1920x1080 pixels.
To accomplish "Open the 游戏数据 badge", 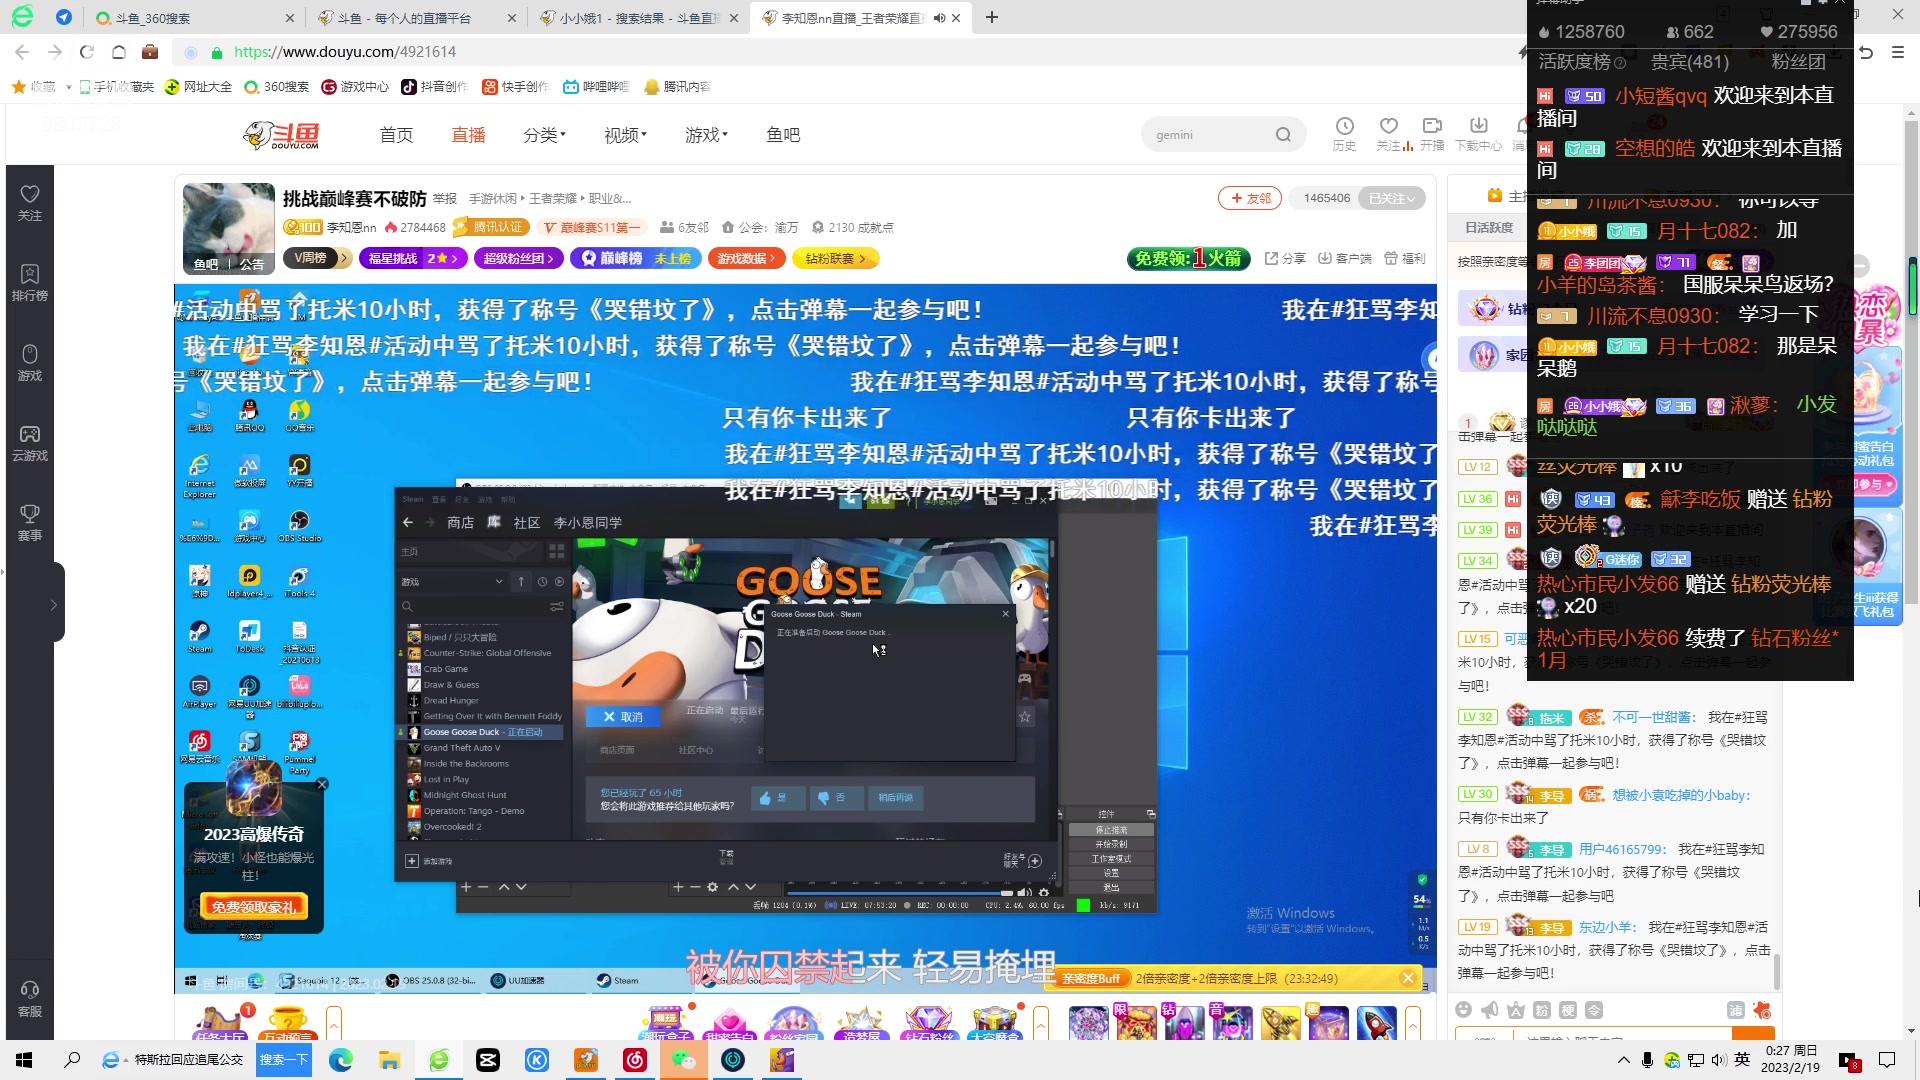I will click(746, 258).
